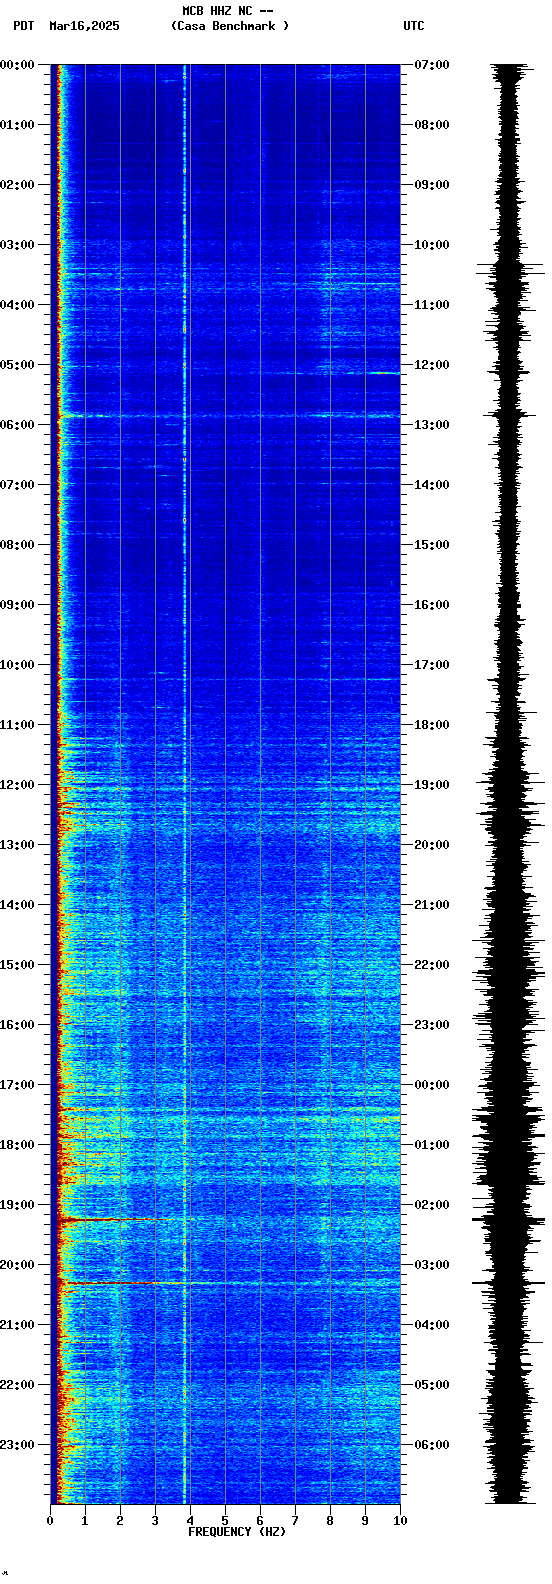Image resolution: width=552 pixels, height=1584 pixels.
Task: Click the '09:00' PDT time label
Action: 17,605
